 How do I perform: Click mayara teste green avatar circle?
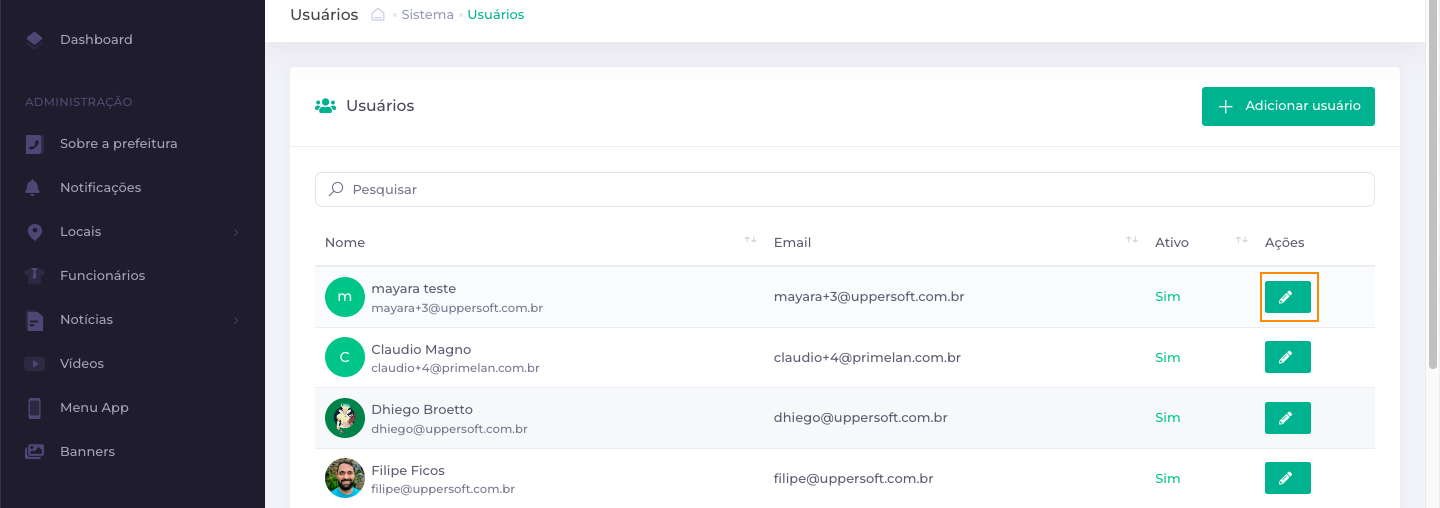click(345, 297)
